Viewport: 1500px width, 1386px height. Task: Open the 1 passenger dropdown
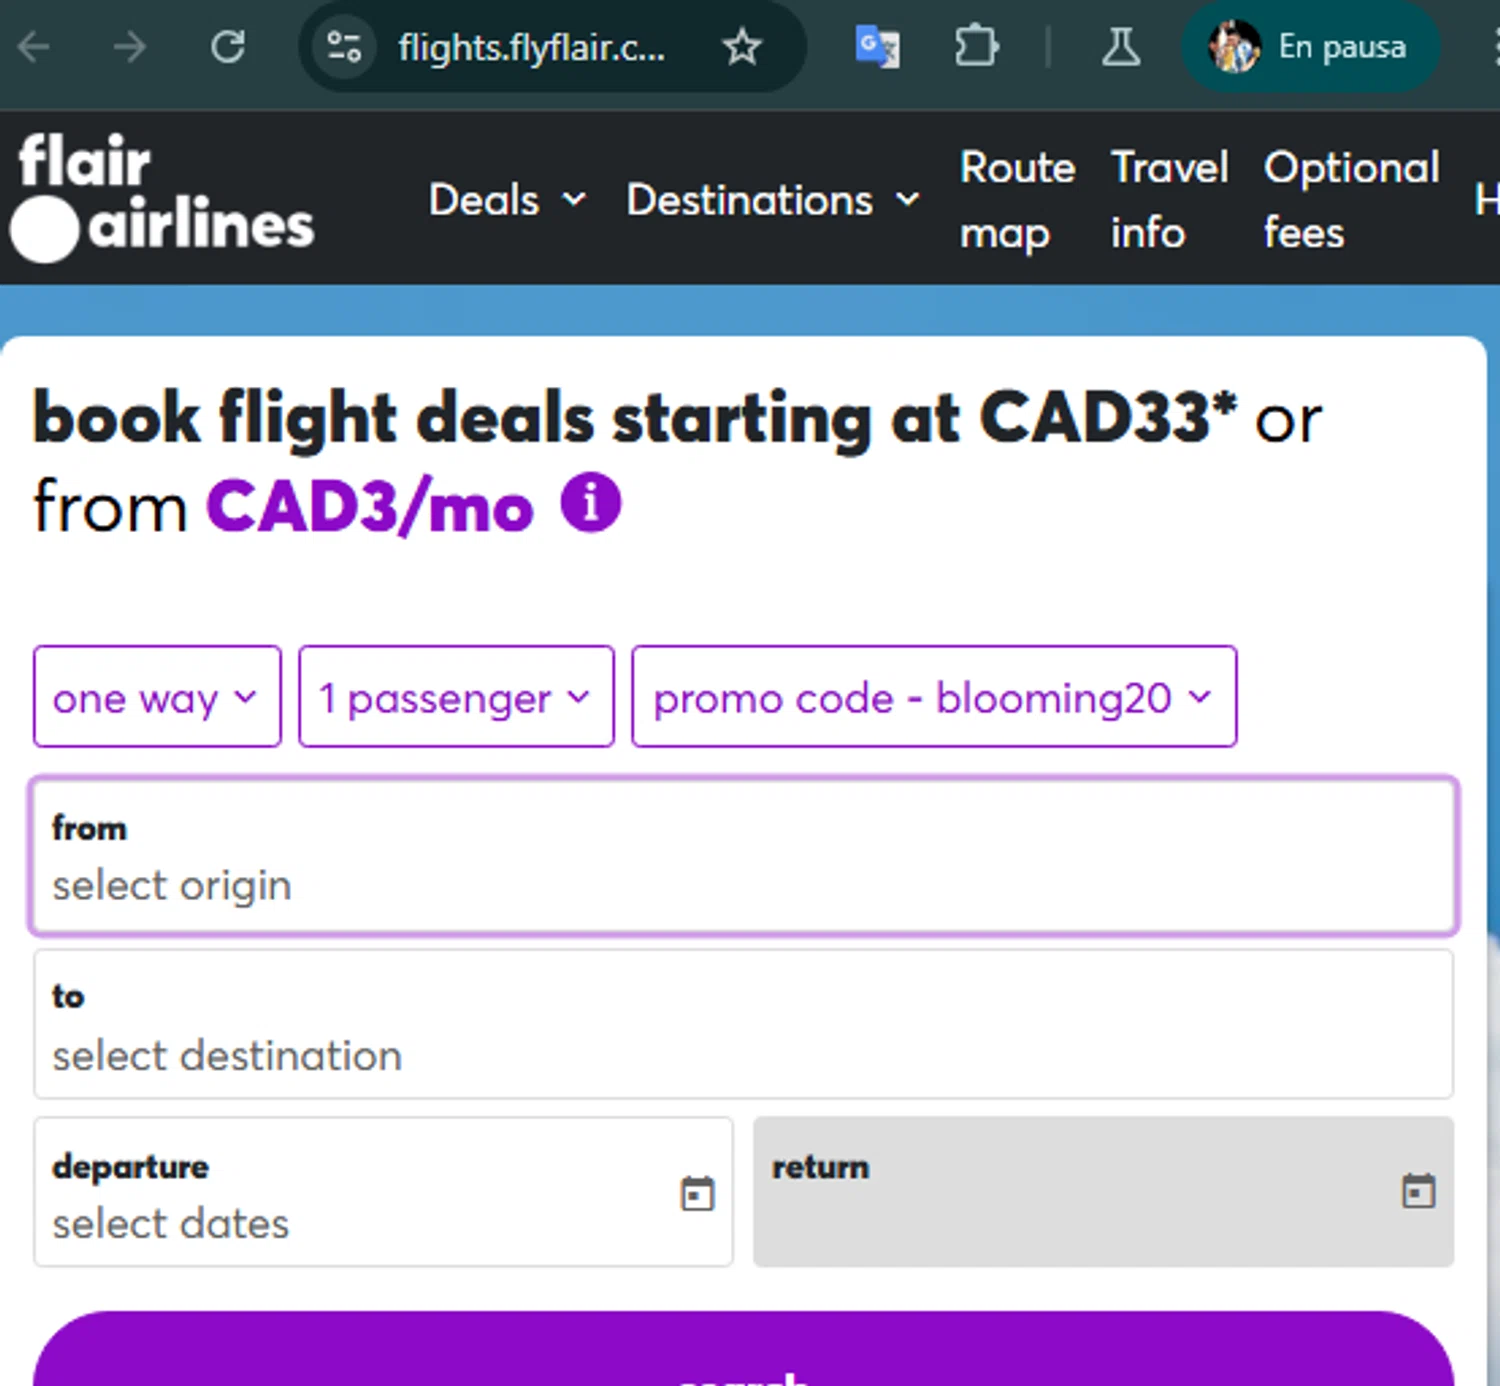tap(456, 697)
